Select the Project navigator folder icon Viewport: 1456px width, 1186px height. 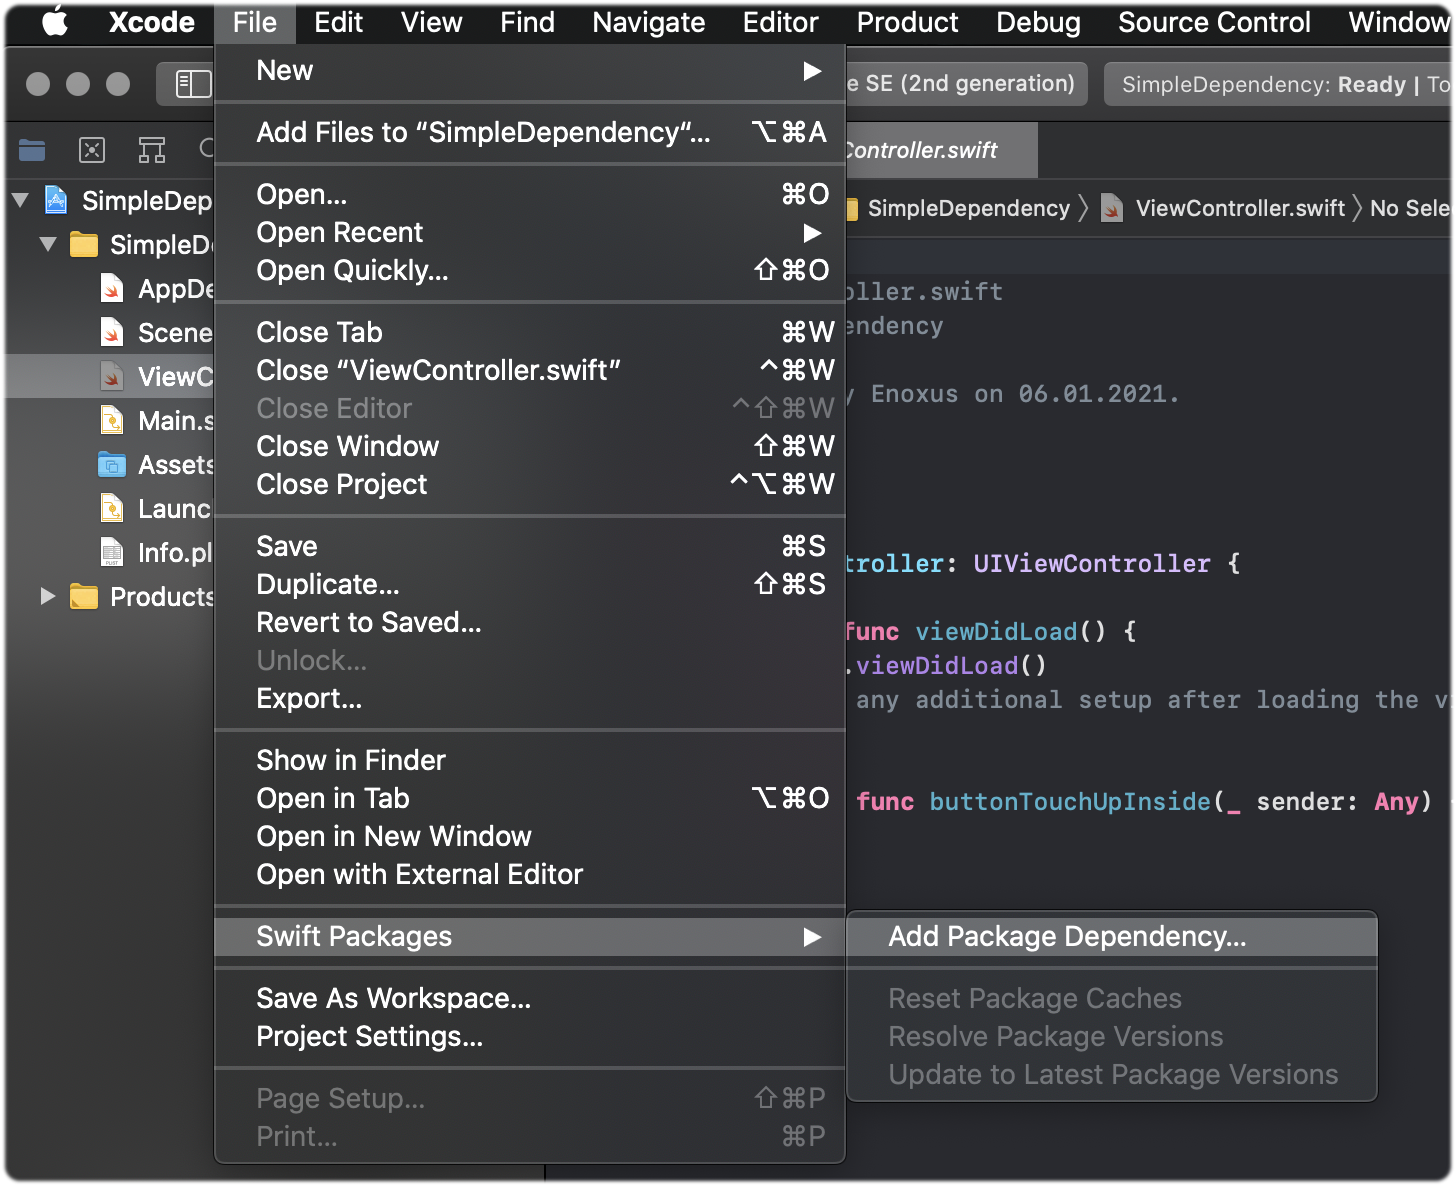click(32, 150)
